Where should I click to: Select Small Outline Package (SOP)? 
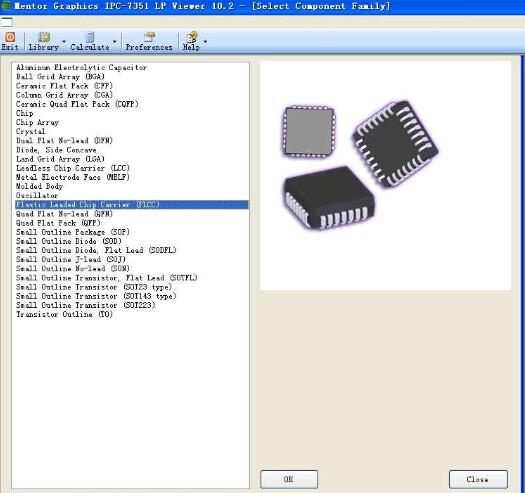pyautogui.click(x=73, y=232)
